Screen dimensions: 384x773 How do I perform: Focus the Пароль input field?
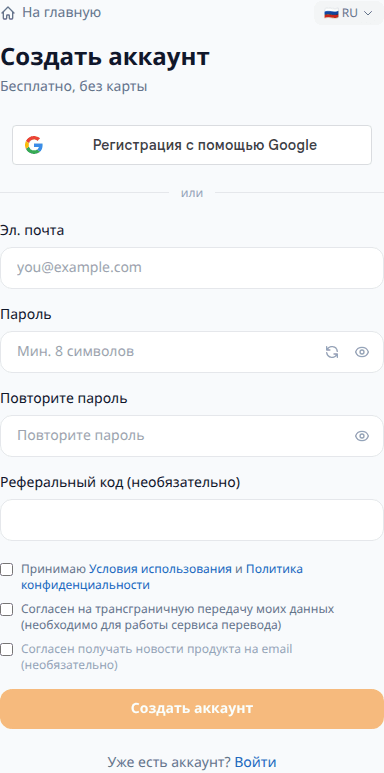(x=192, y=351)
